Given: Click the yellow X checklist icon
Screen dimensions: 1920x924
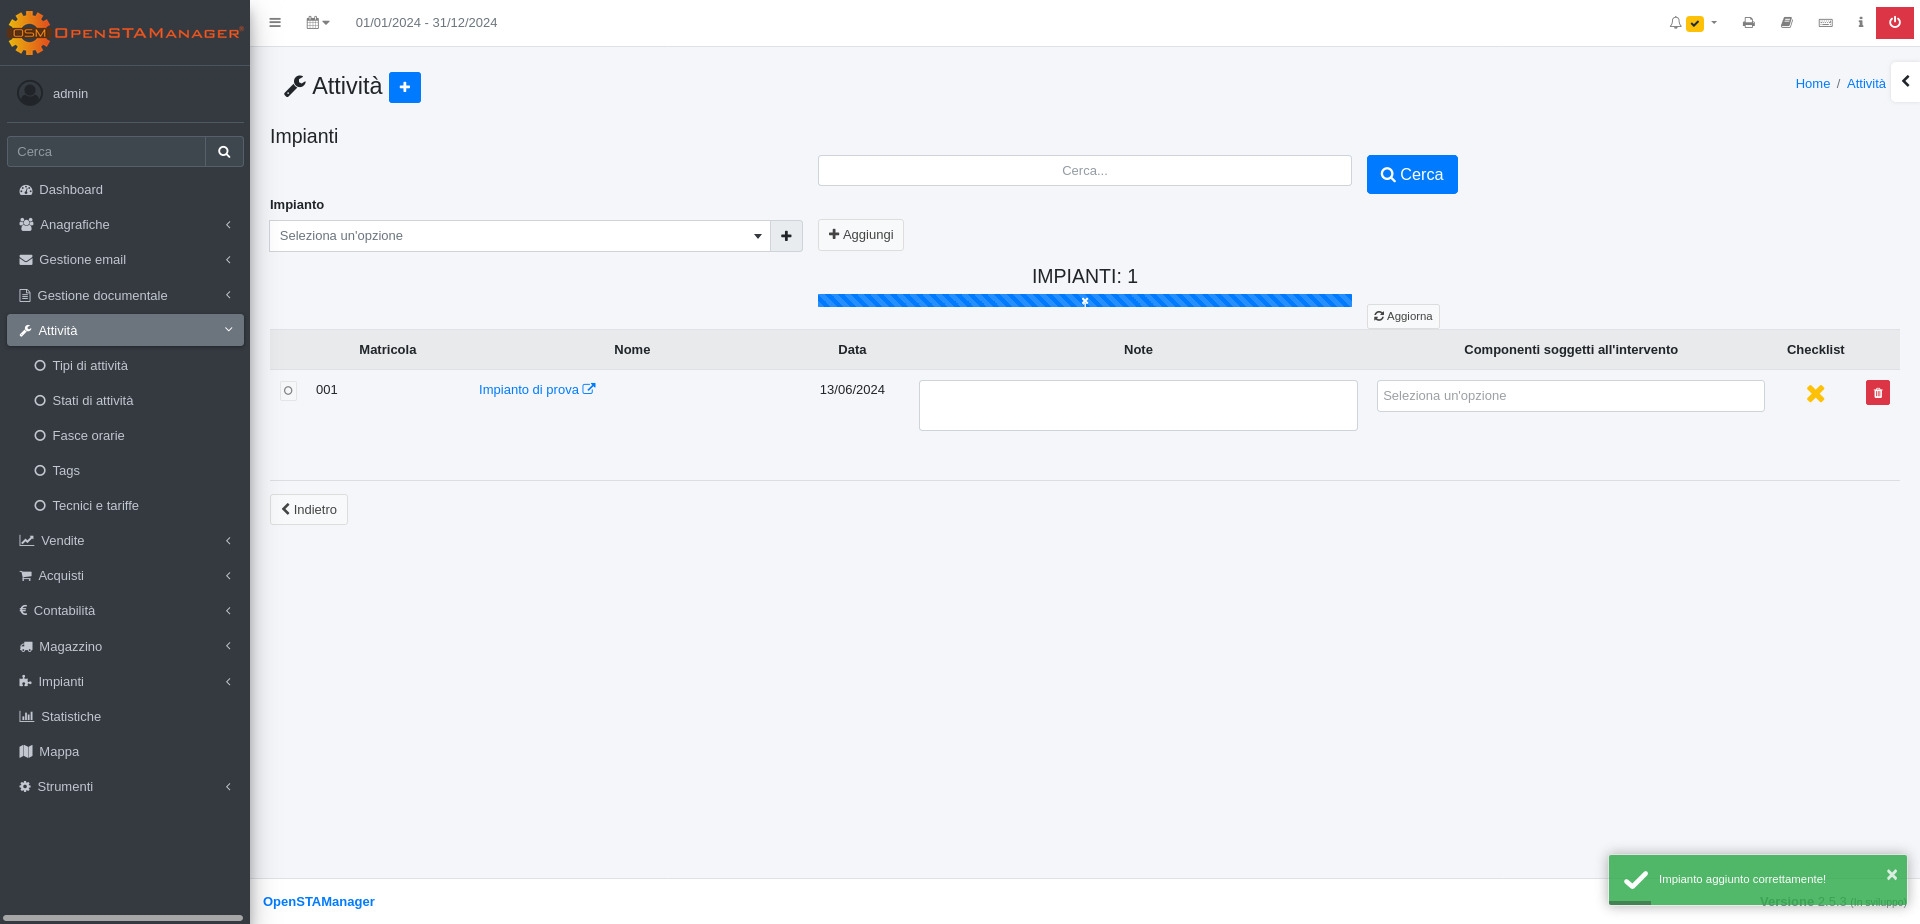Looking at the screenshot, I should tap(1815, 394).
